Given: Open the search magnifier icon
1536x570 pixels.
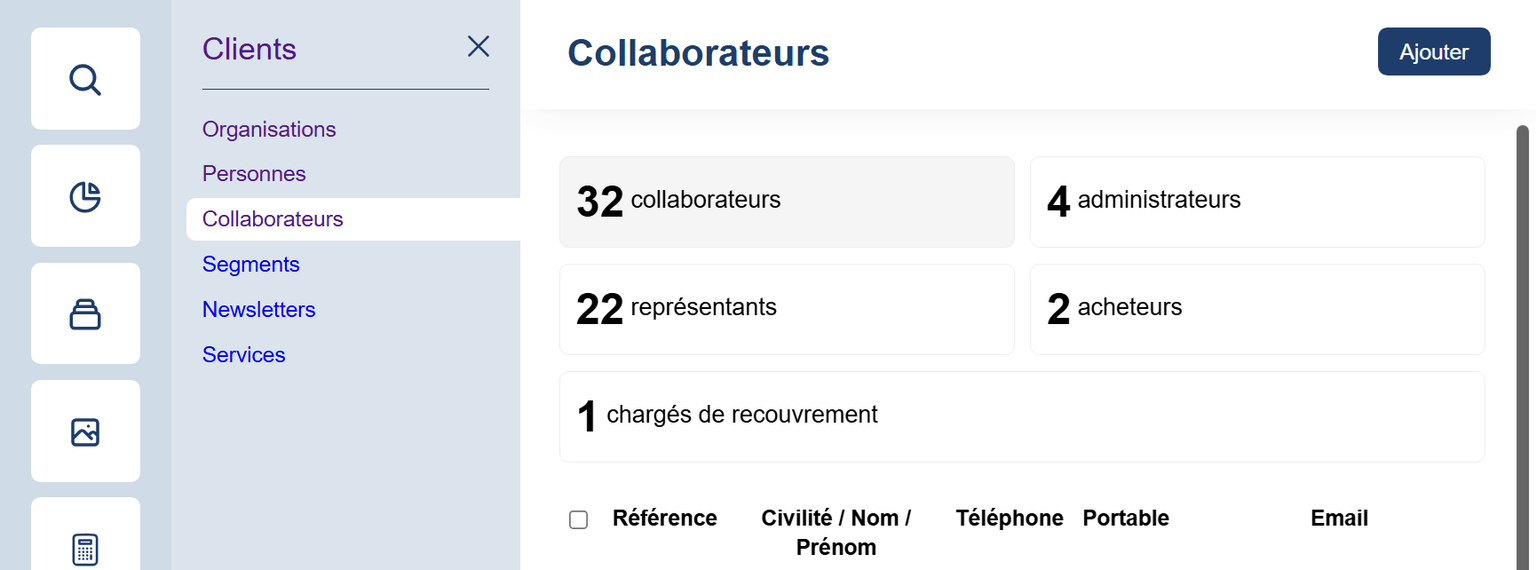Looking at the screenshot, I should (85, 79).
